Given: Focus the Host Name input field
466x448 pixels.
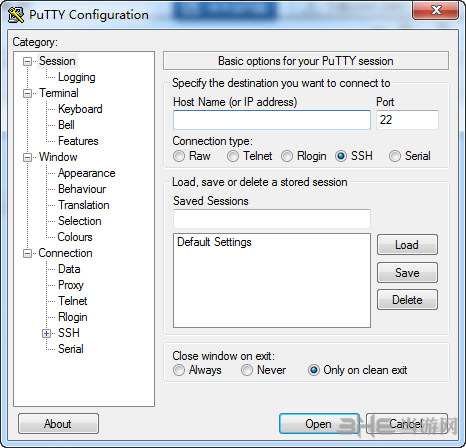Looking at the screenshot, I should pos(272,120).
